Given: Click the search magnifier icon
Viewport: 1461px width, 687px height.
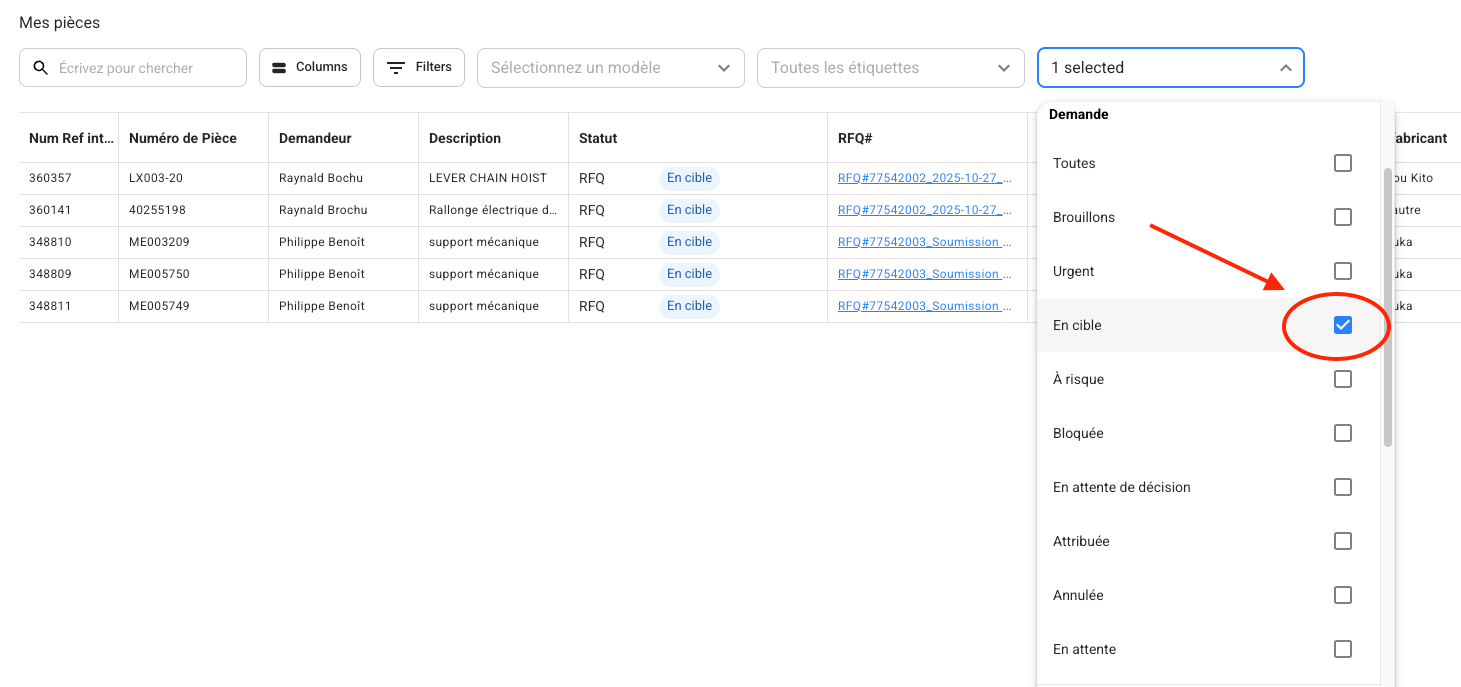Looking at the screenshot, I should 41,68.
